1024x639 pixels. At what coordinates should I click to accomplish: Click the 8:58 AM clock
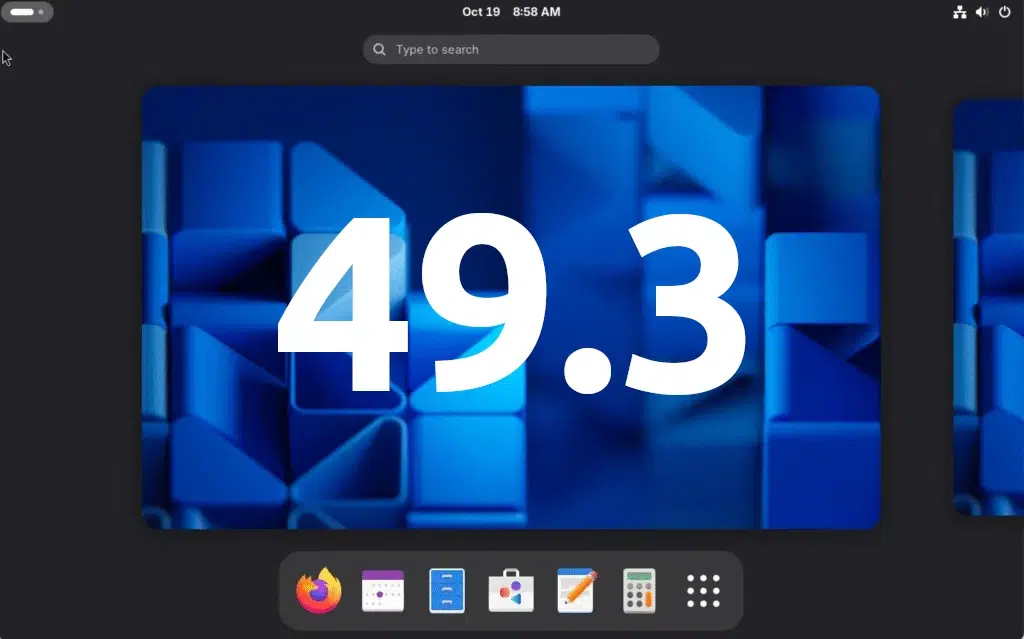point(538,12)
